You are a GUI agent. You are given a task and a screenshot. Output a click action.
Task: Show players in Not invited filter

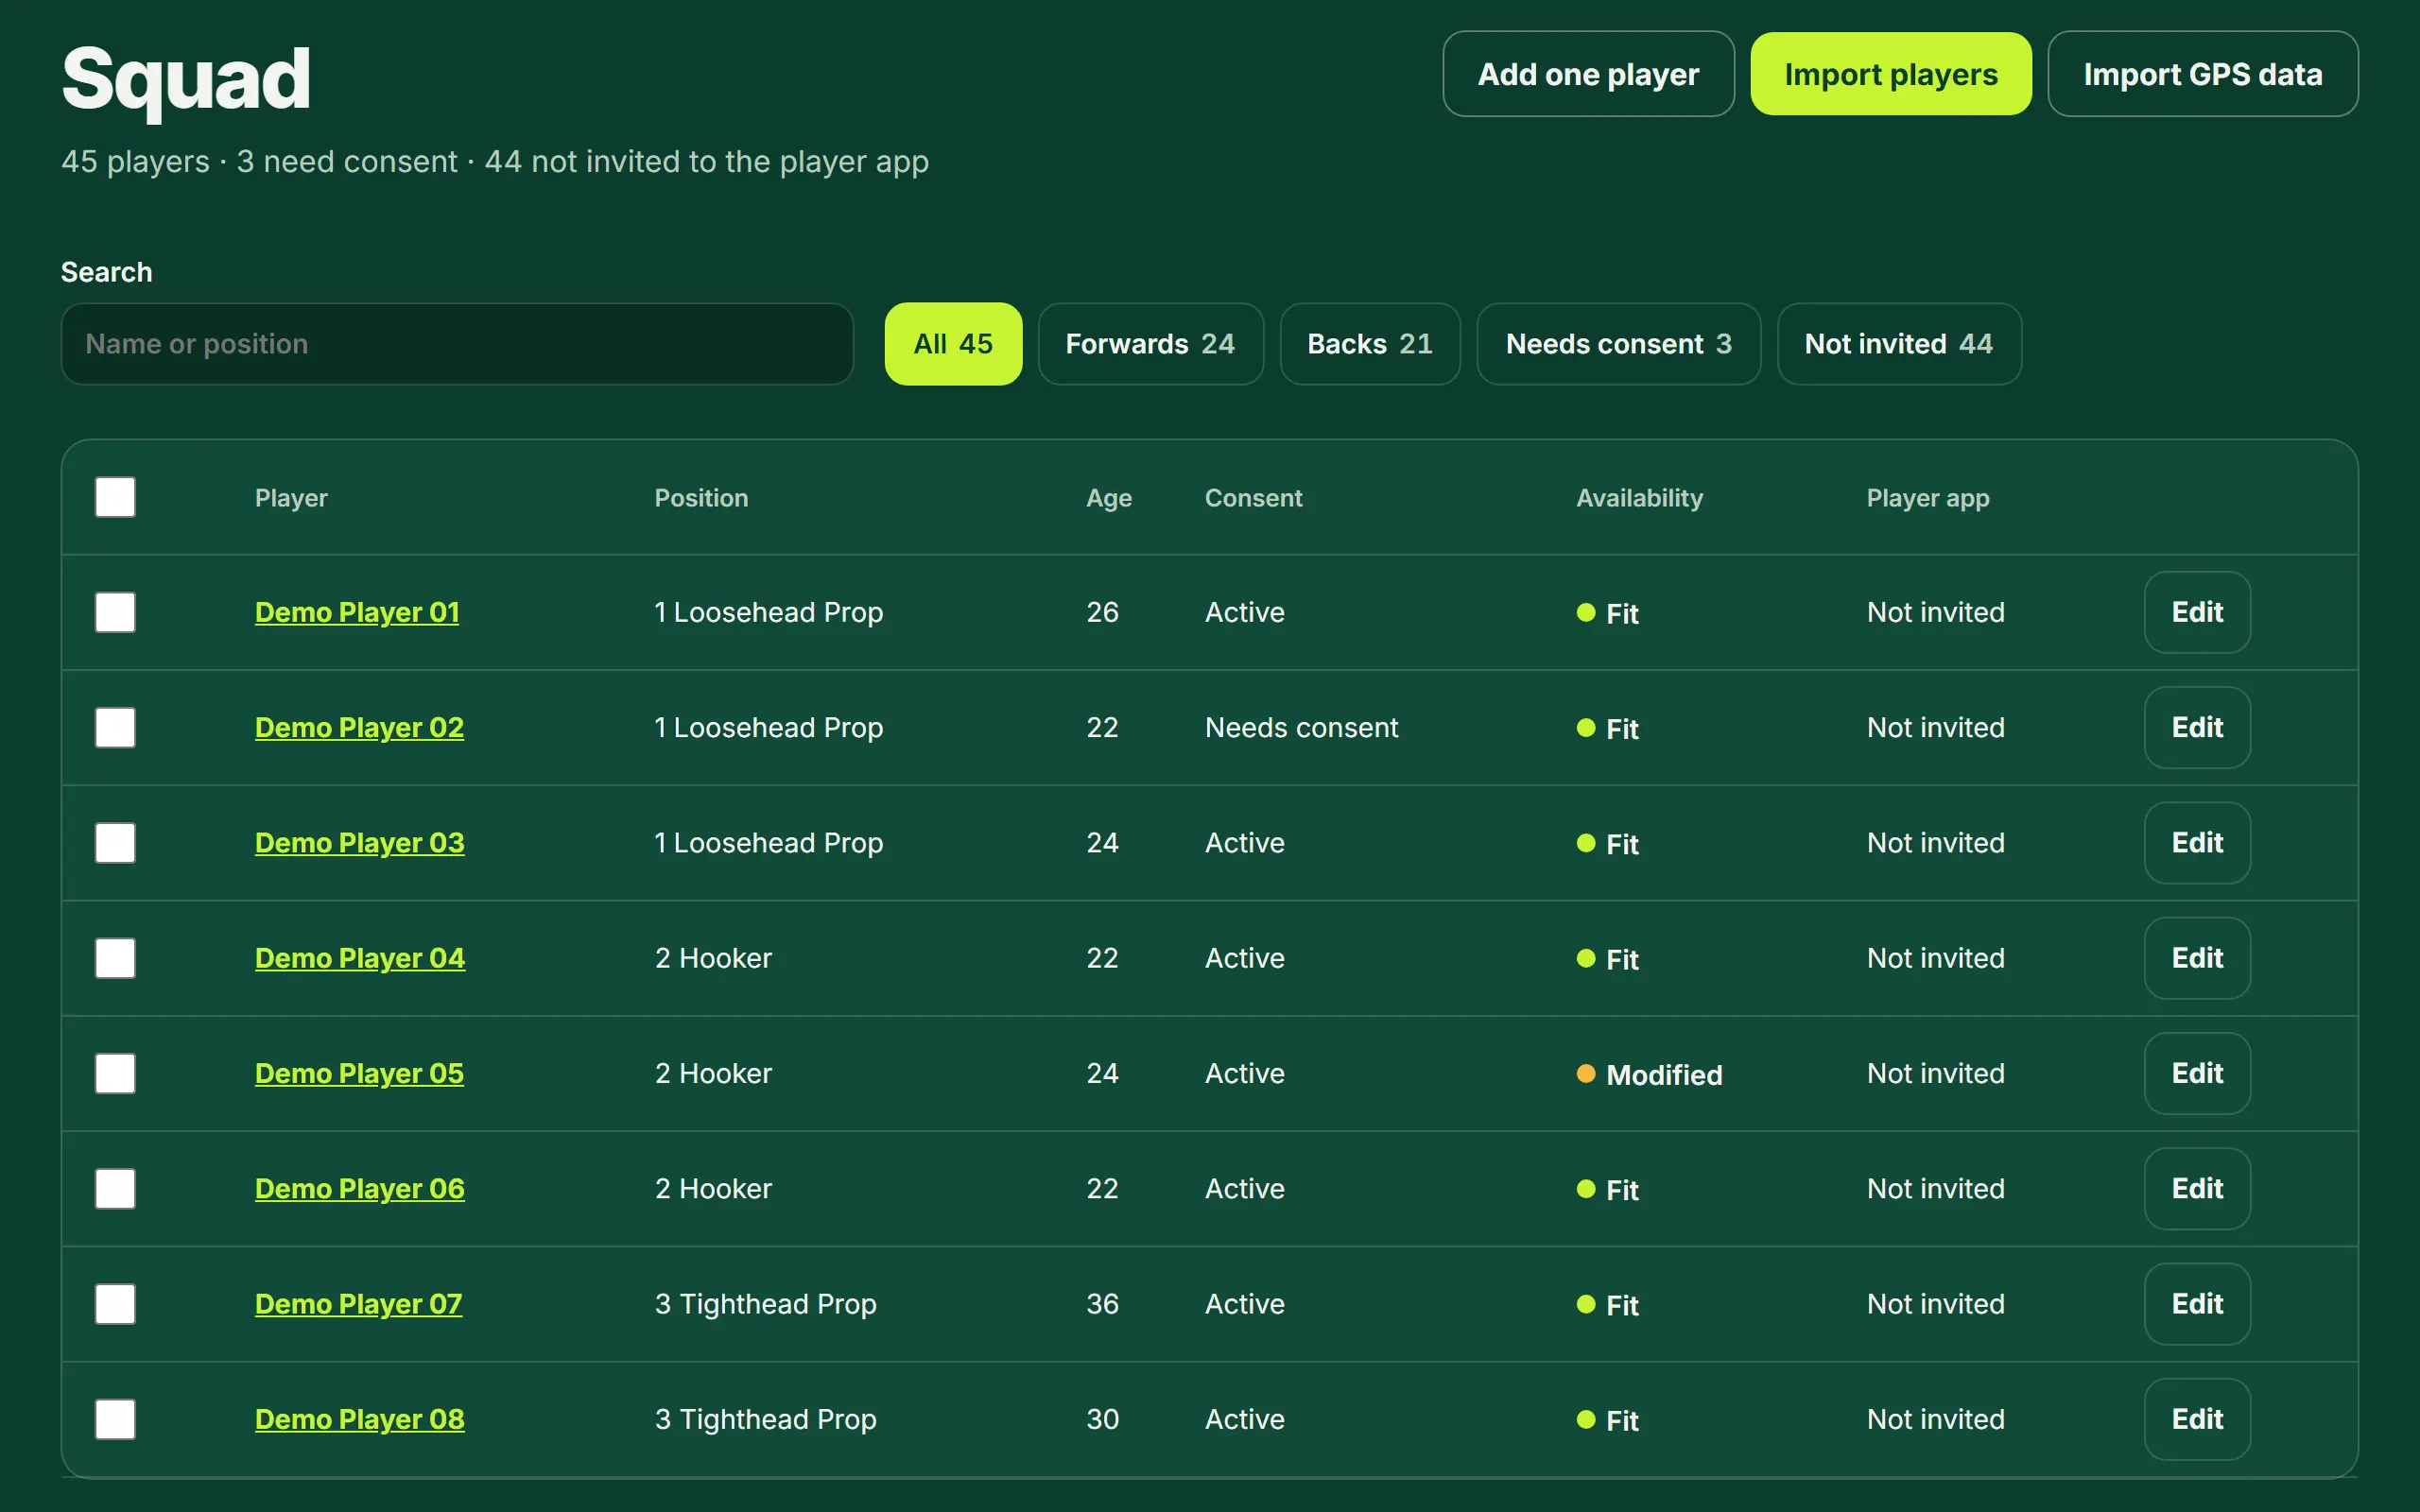(1899, 344)
